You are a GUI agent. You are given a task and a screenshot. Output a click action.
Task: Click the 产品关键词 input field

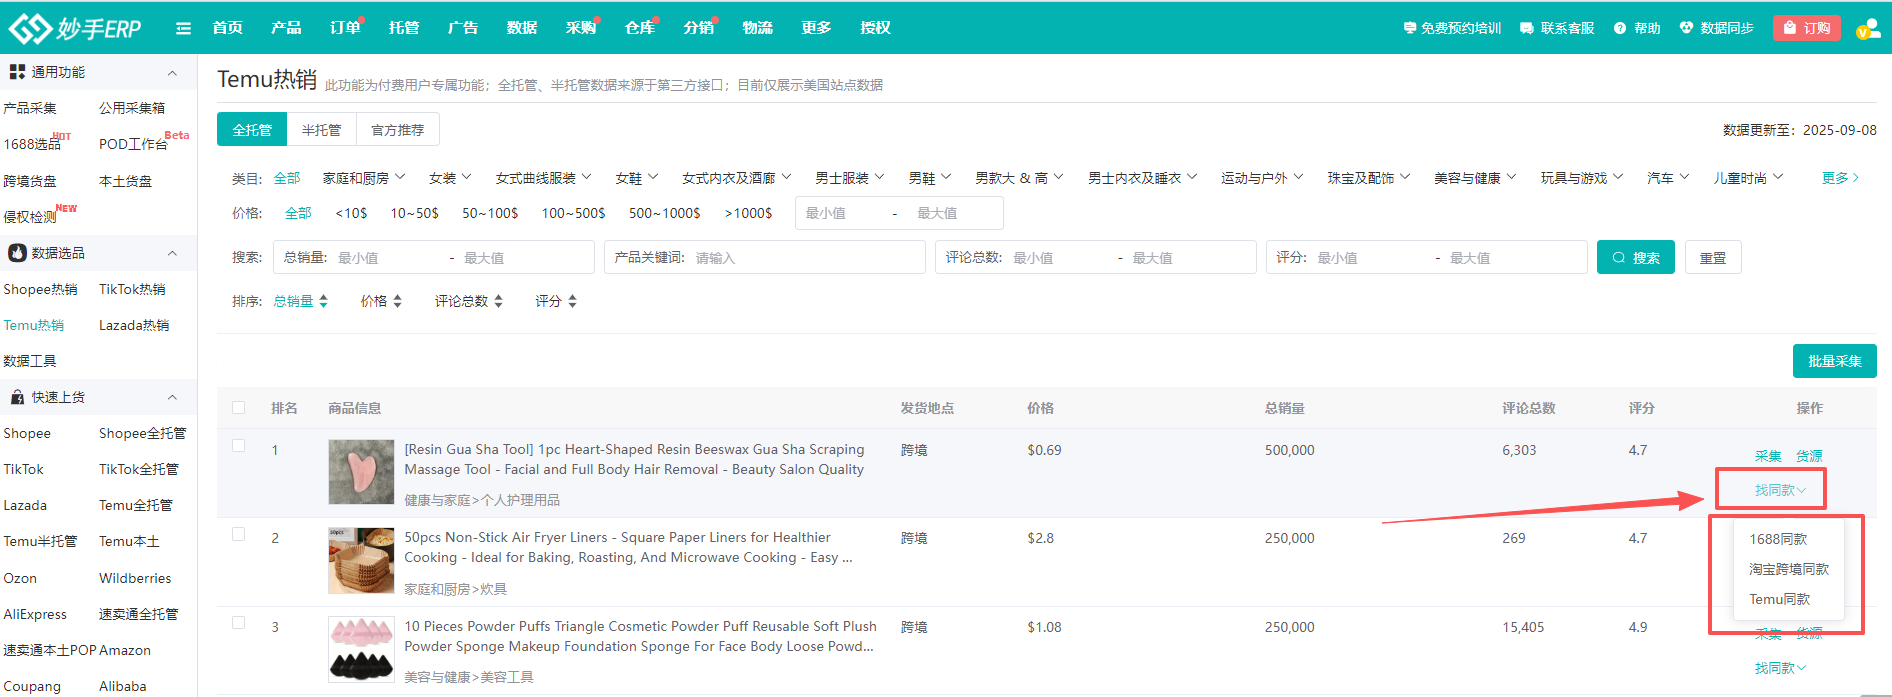[765, 257]
